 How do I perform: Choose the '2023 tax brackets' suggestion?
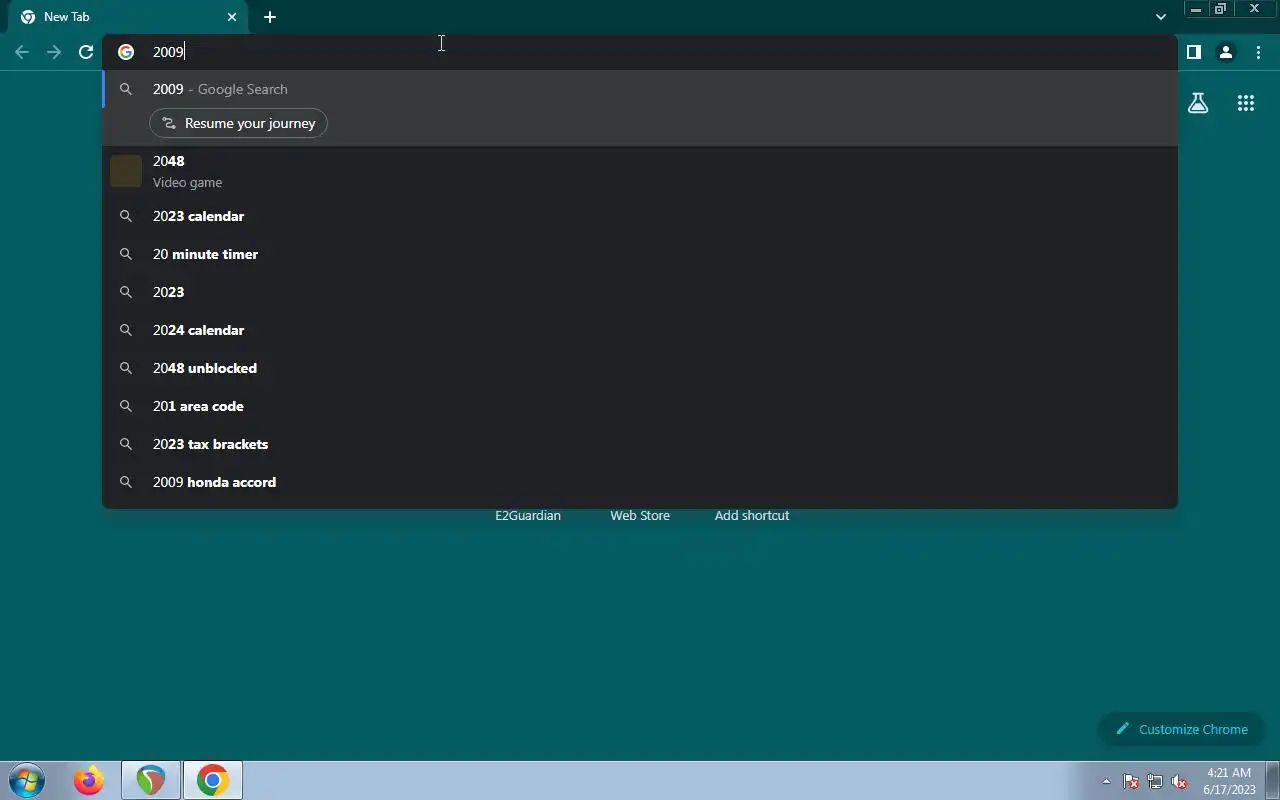tap(640, 444)
